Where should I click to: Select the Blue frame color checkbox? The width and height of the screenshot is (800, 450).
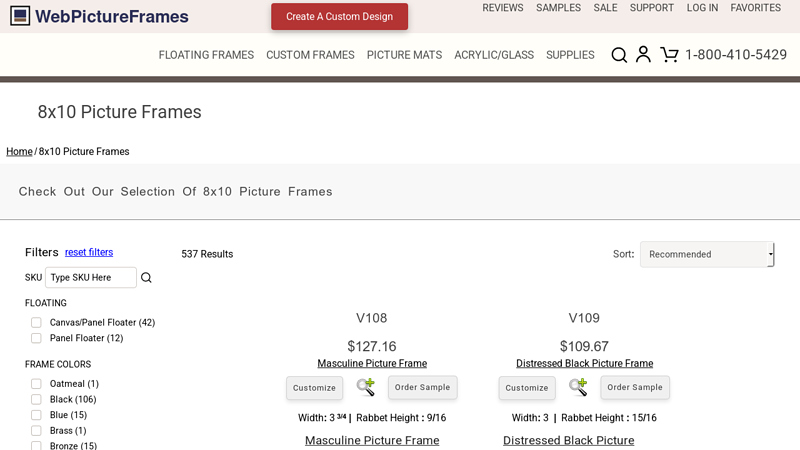36,415
